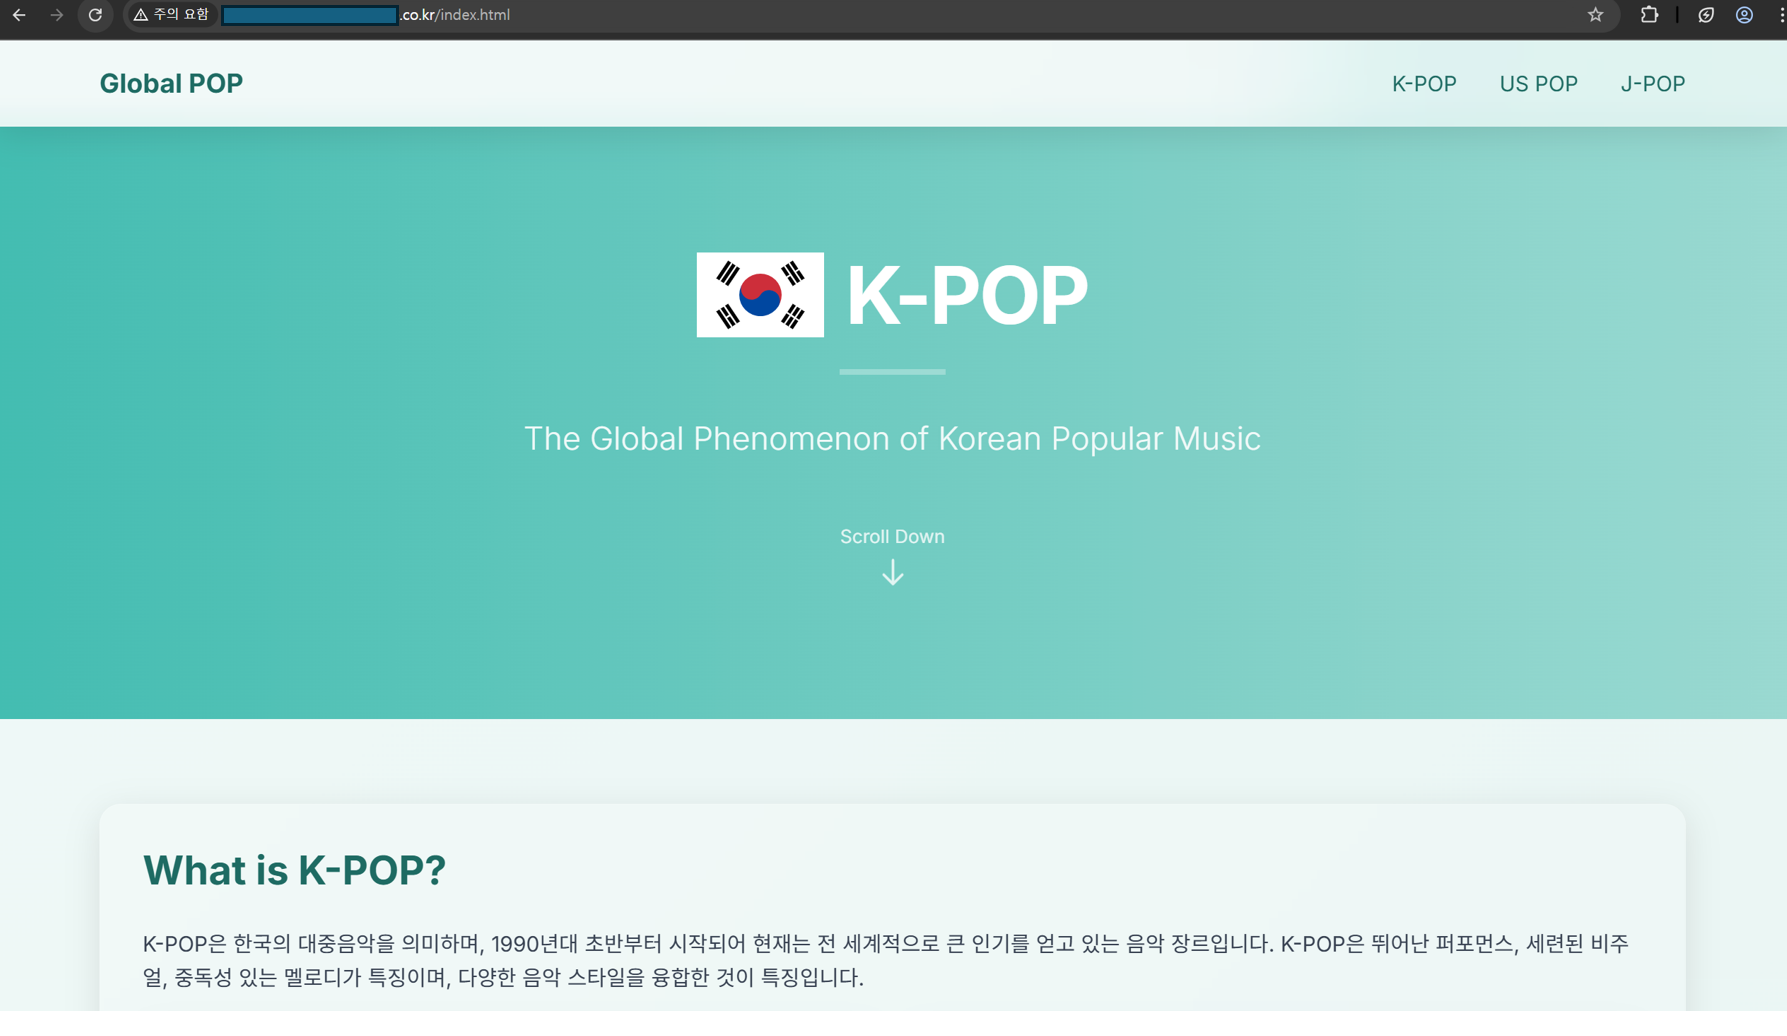Reload the page with the refresh icon
Viewport: 1787px width, 1036px height.
tap(95, 15)
